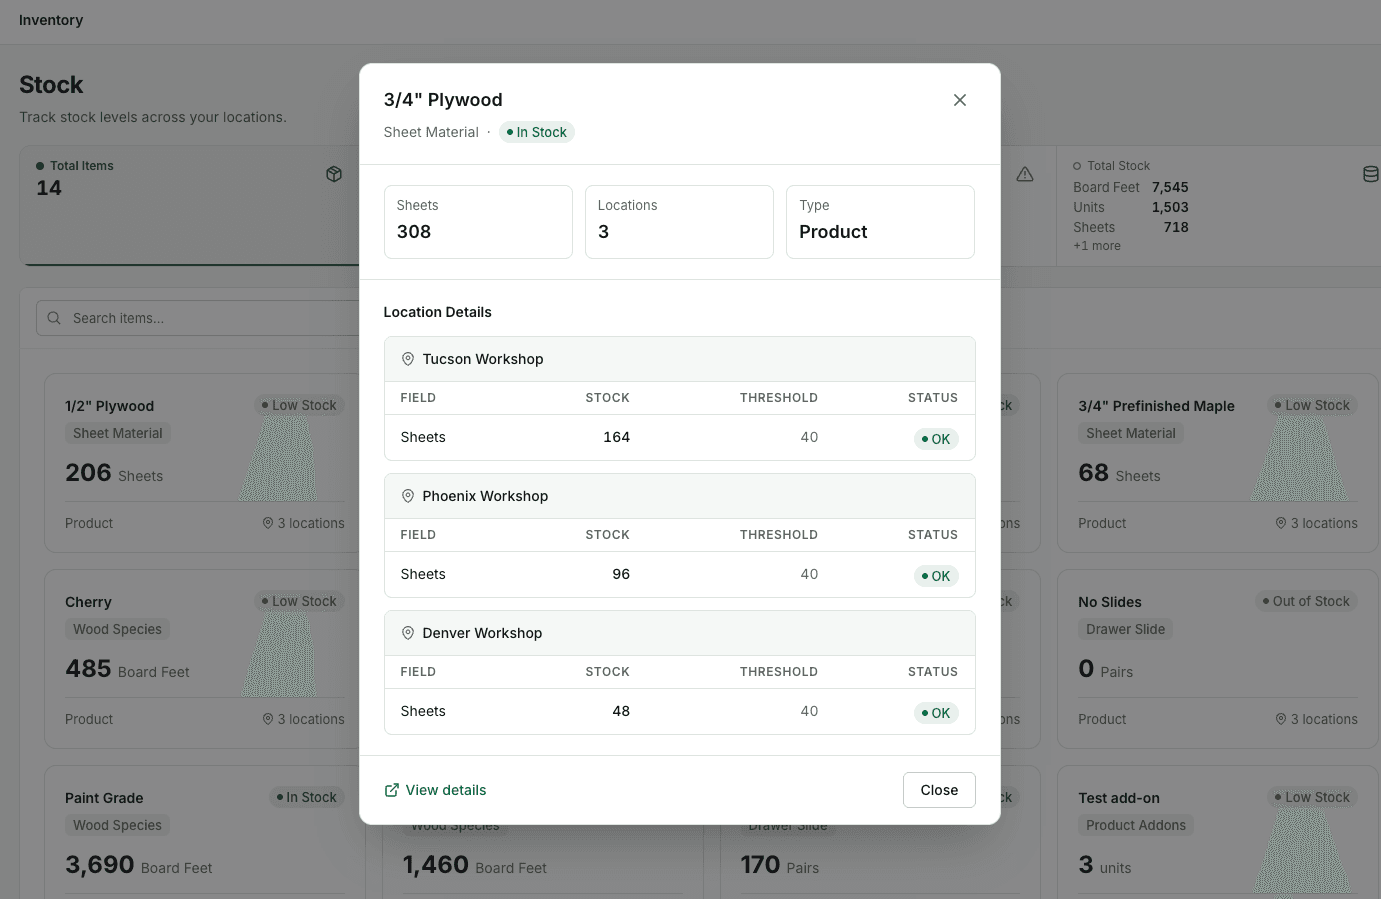Click the Tucson Workshop header
The width and height of the screenshot is (1381, 899).
(680, 359)
